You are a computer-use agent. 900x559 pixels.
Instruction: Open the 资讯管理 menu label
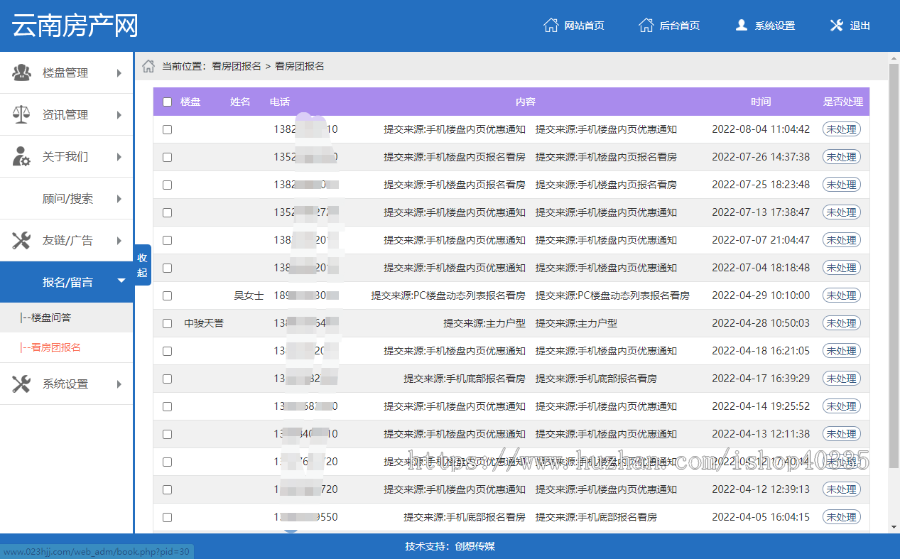tap(65, 115)
